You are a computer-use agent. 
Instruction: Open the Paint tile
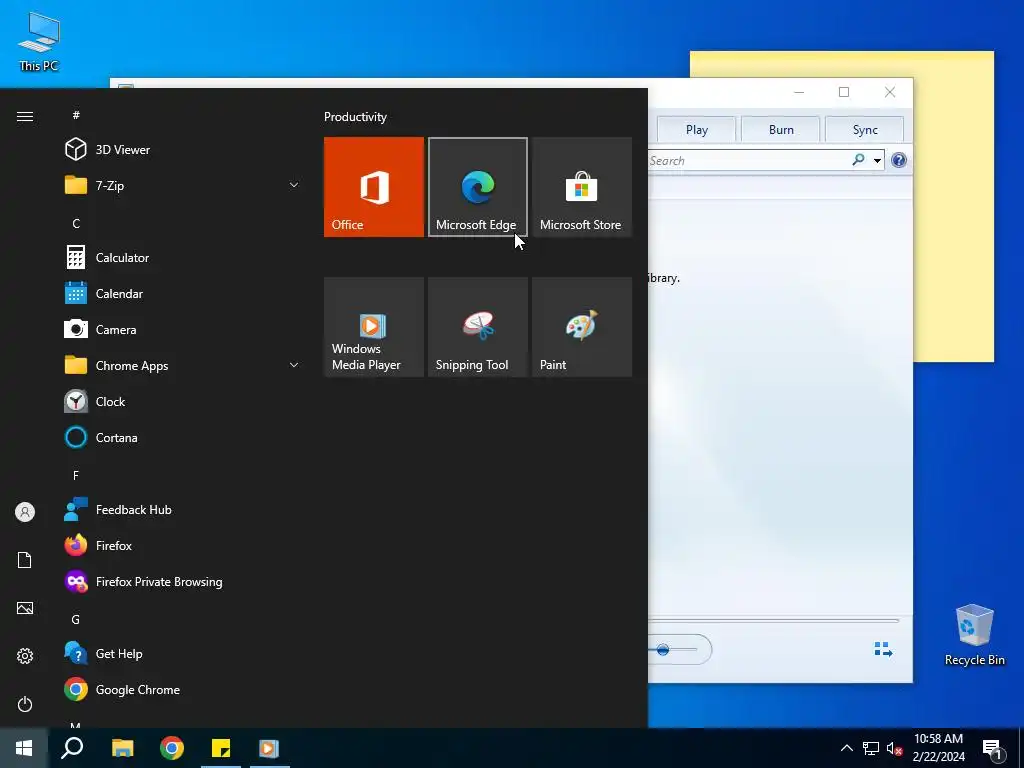(x=582, y=327)
